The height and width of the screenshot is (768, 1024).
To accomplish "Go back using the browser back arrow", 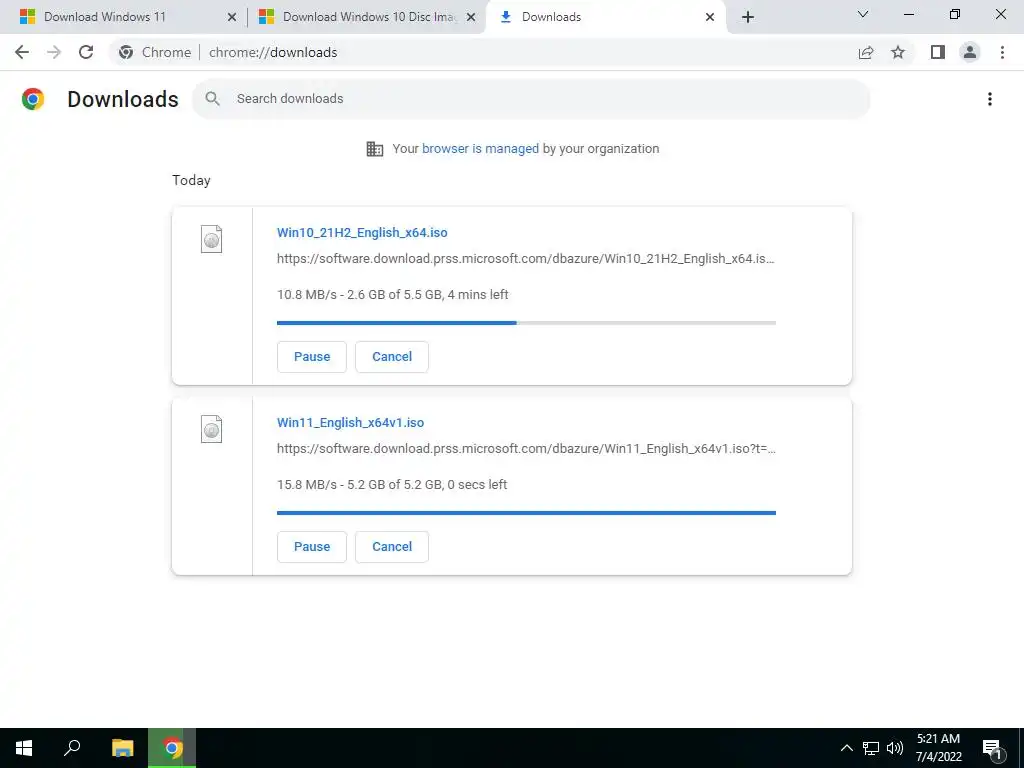I will 22,52.
